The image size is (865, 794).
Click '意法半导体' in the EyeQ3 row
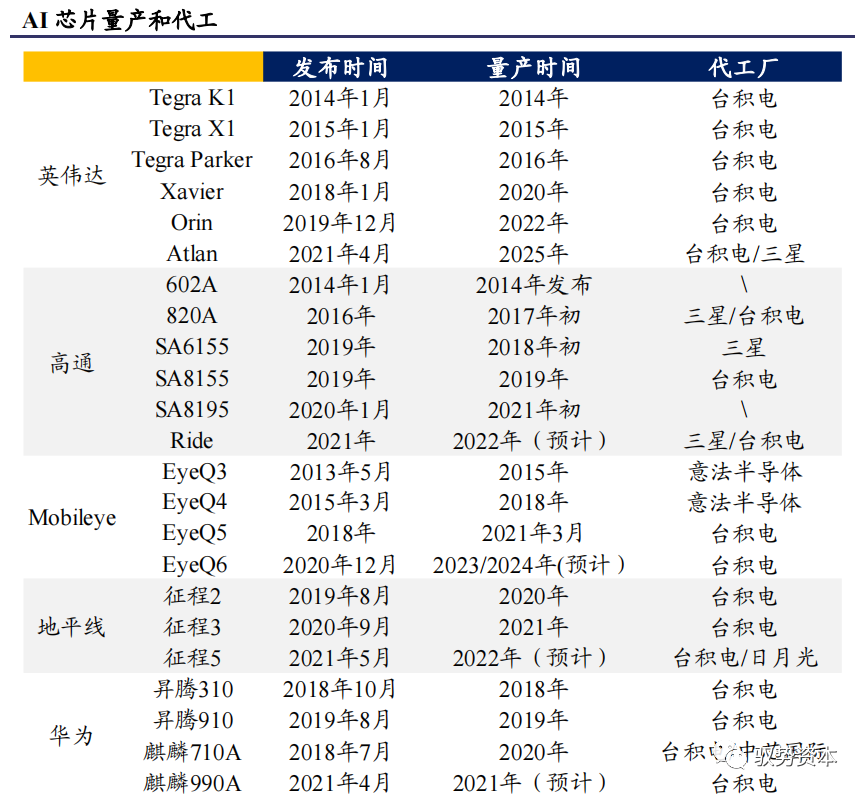tap(745, 472)
